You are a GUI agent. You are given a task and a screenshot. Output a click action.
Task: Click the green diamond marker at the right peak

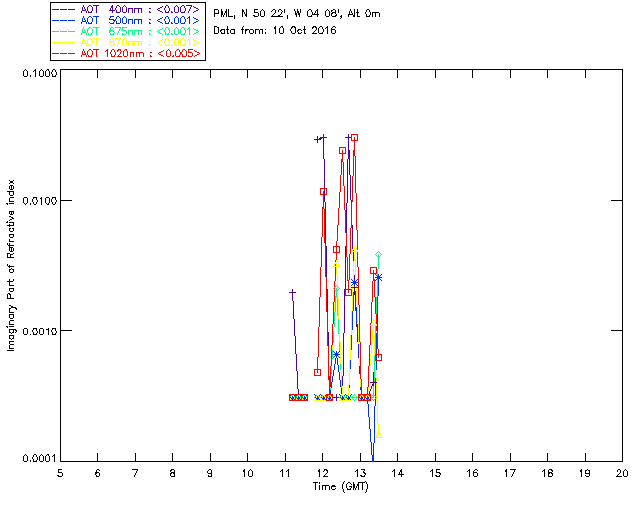click(x=378, y=254)
